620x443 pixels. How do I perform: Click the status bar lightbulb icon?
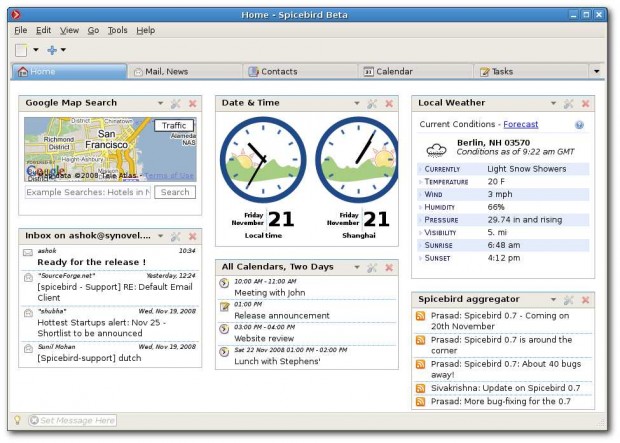pyautogui.click(x=17, y=420)
